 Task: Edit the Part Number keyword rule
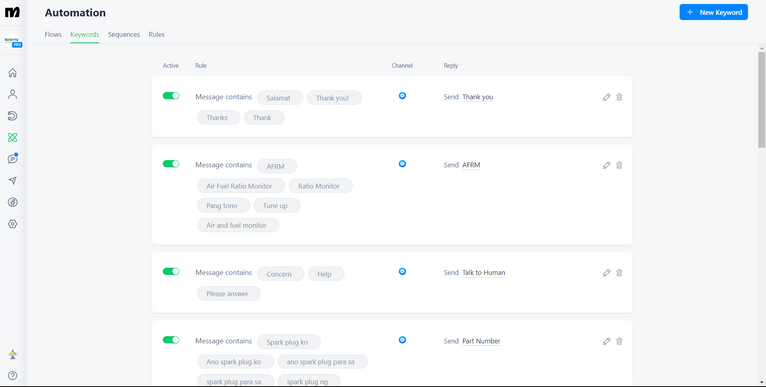point(607,341)
